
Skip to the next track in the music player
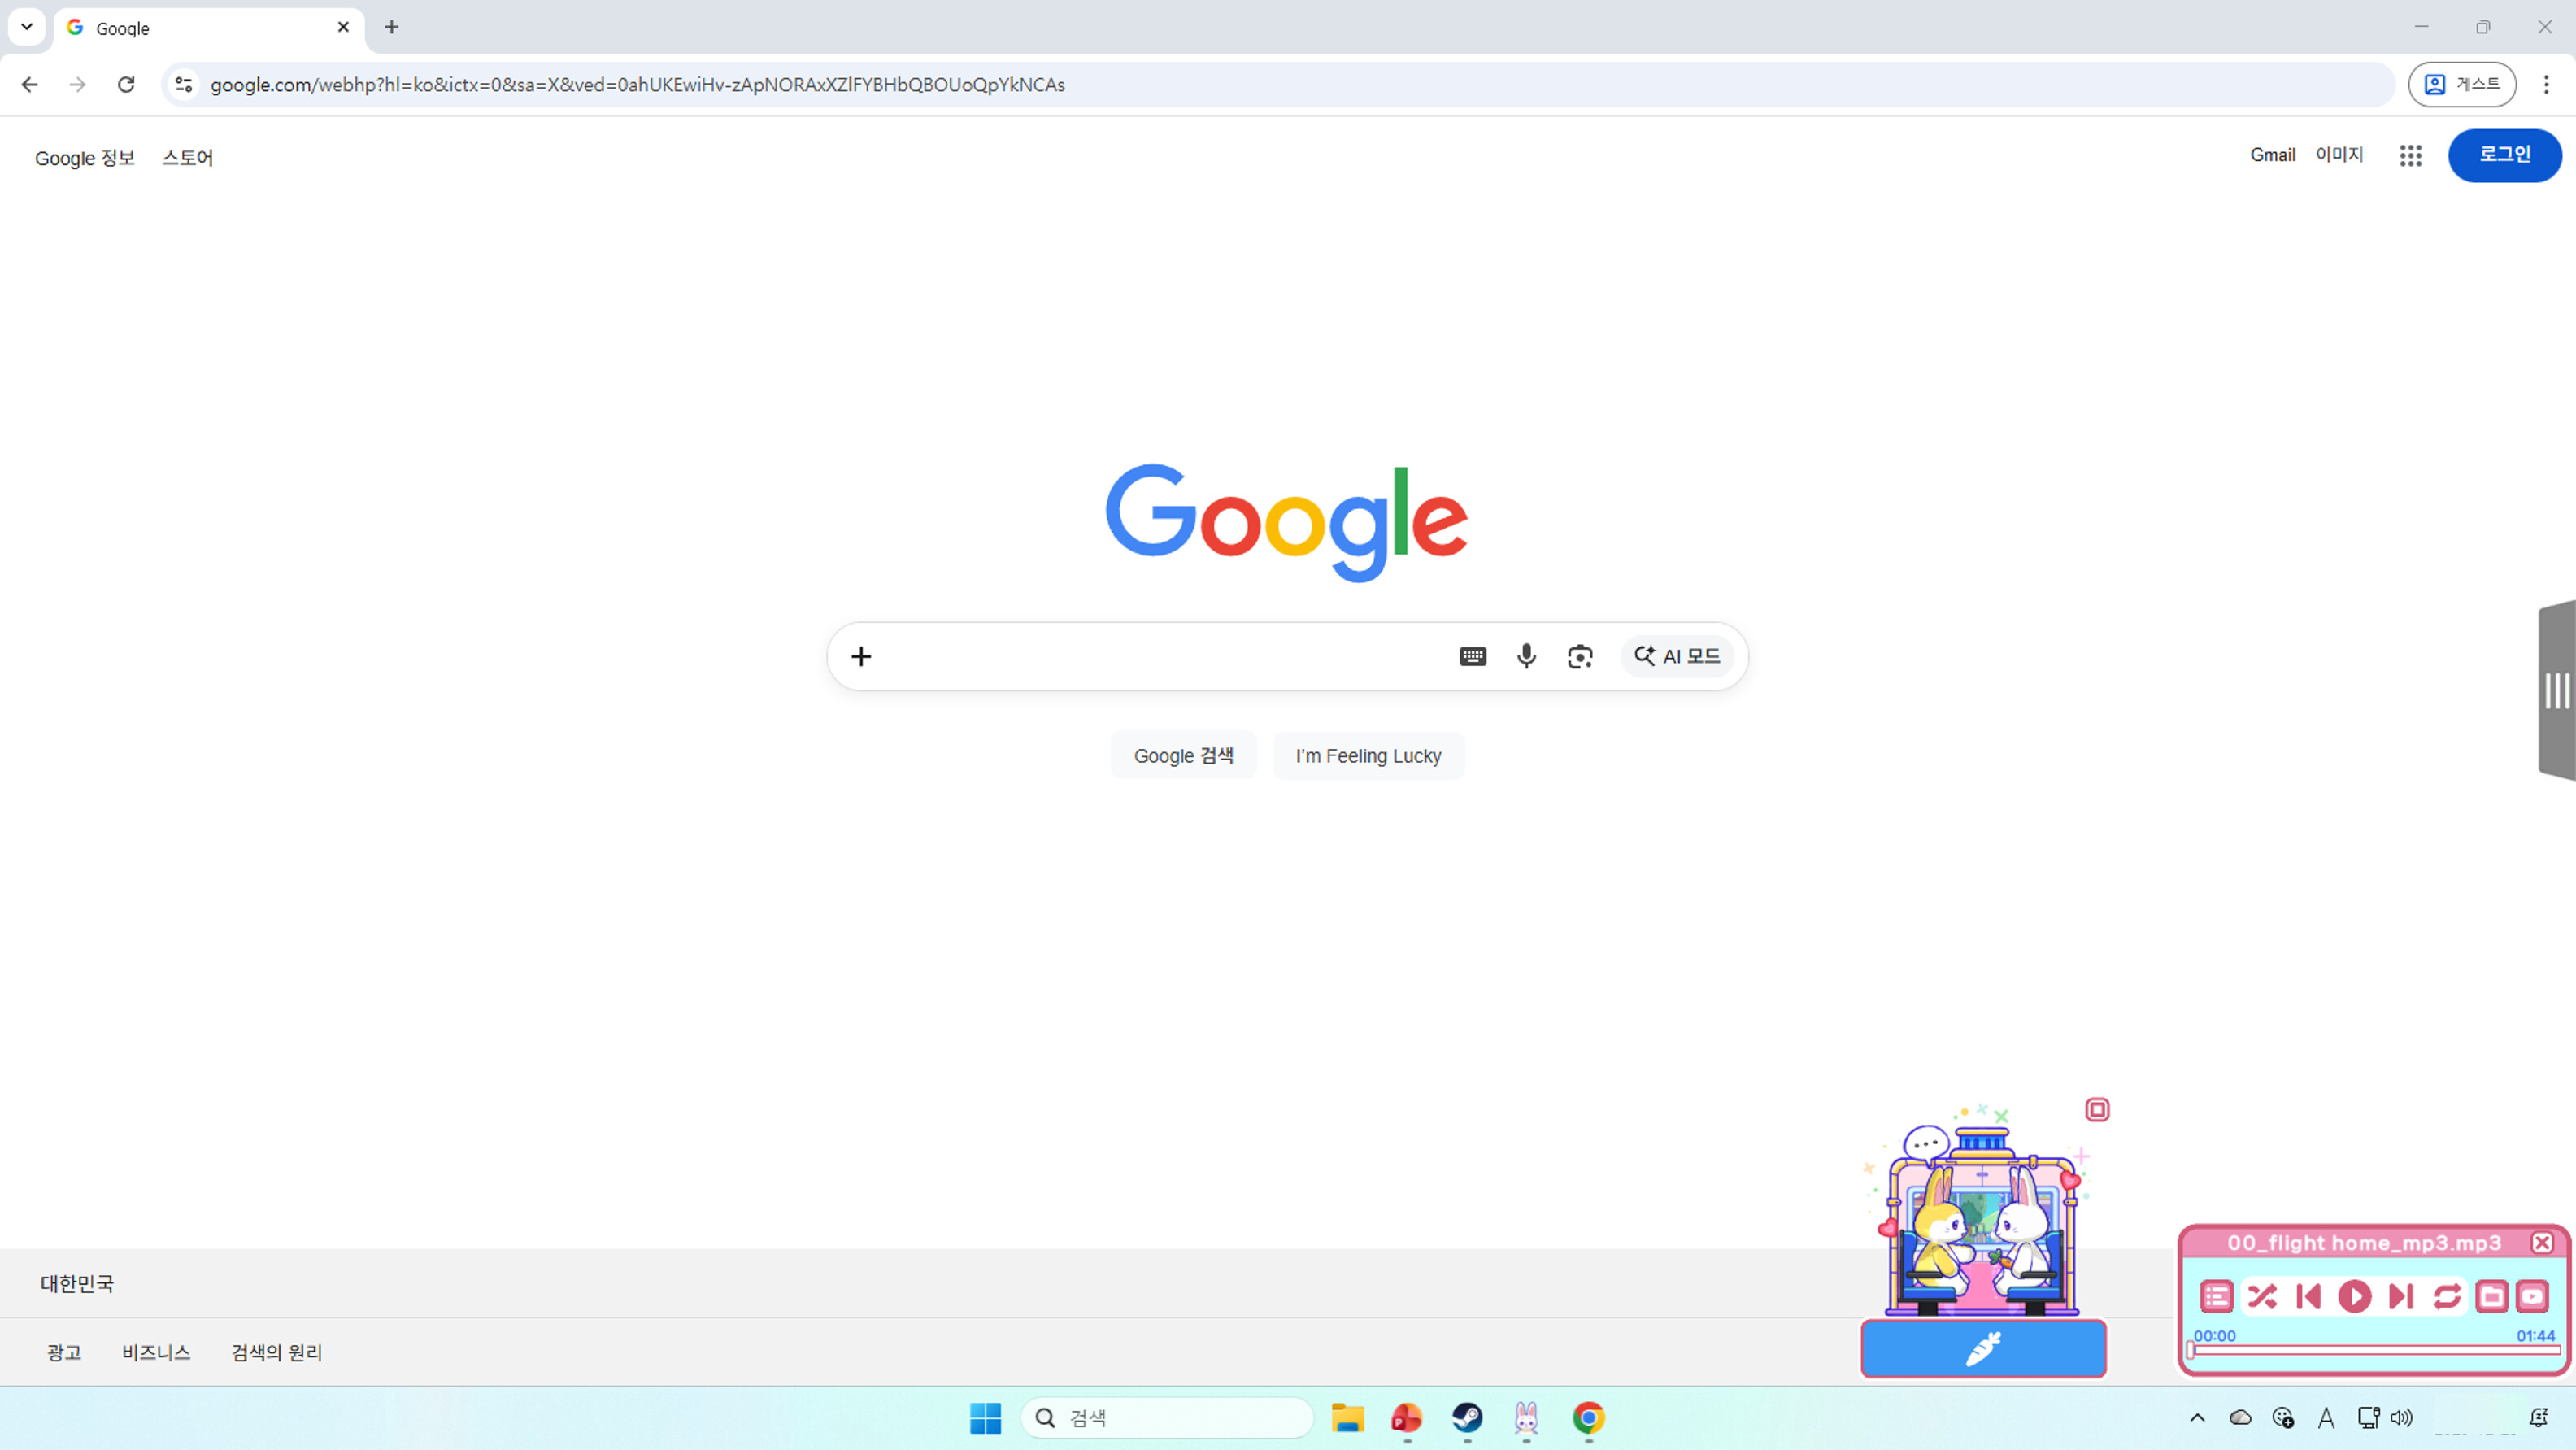(2399, 1296)
